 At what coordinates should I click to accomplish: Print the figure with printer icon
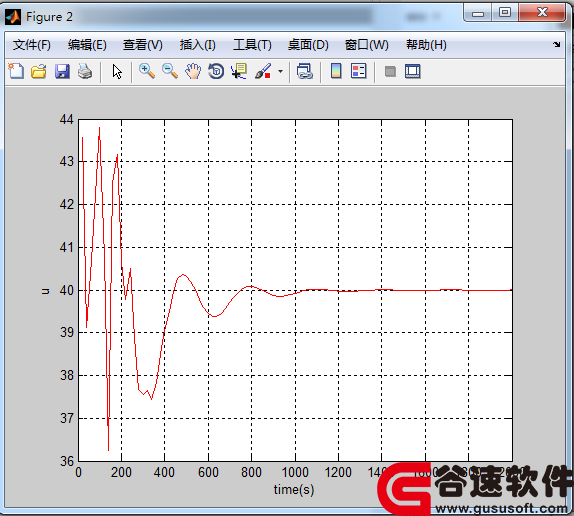[85, 71]
